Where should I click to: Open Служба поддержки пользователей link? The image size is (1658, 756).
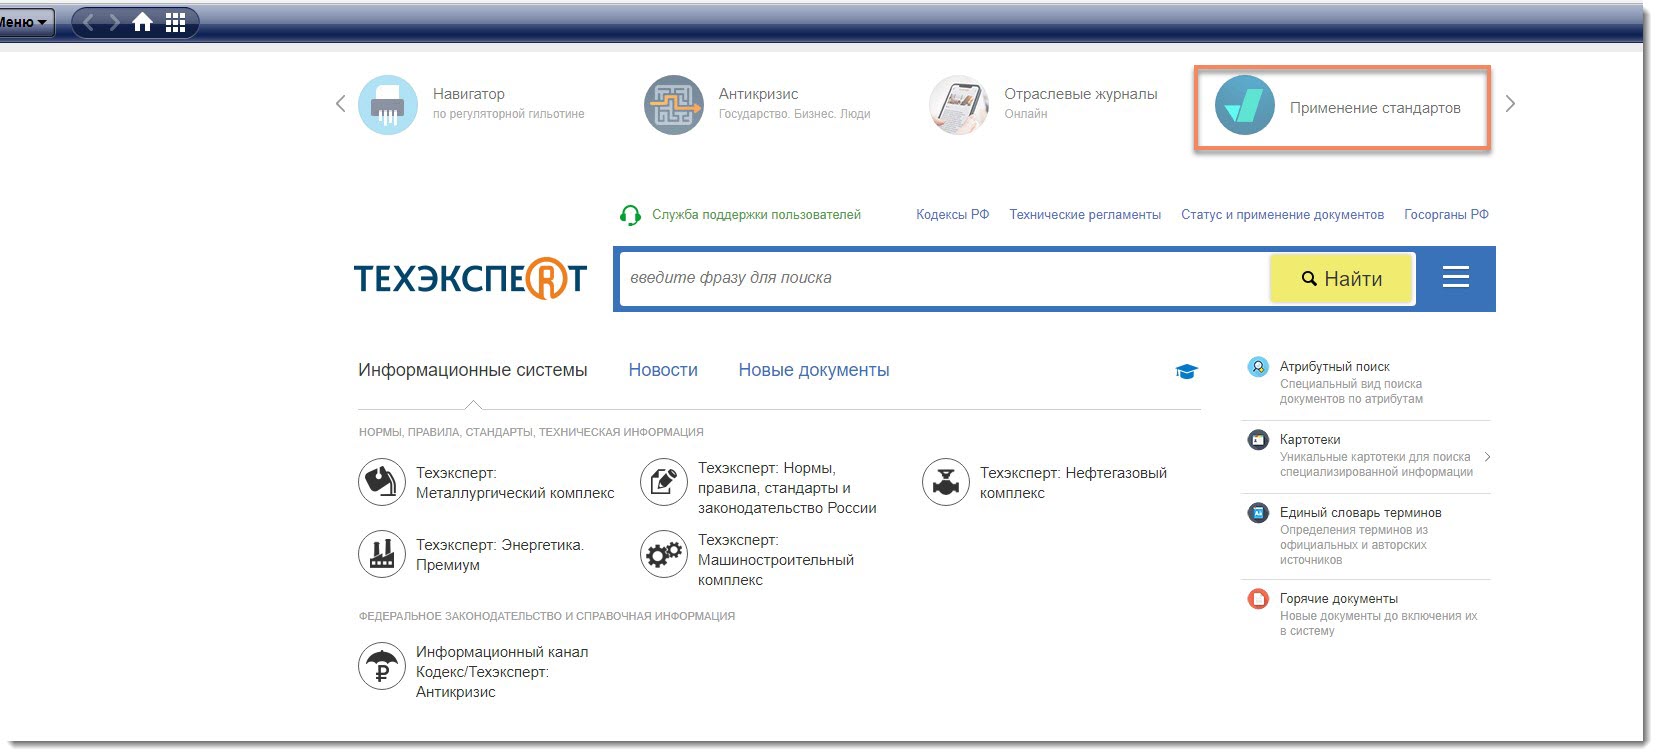pos(756,215)
